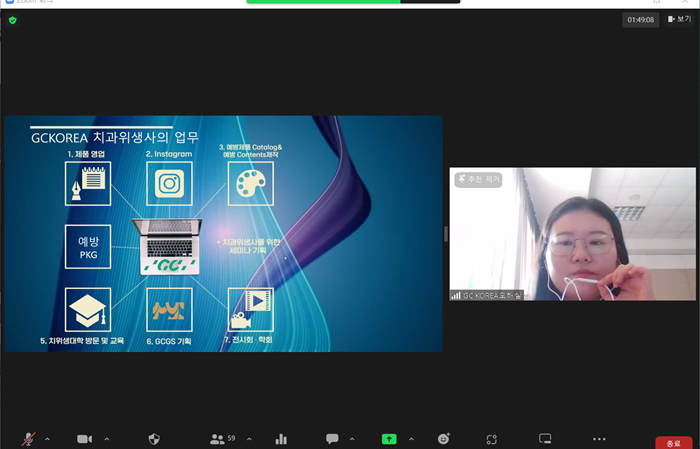Image resolution: width=700 pixels, height=449 pixels.
Task: Expand video options arrow next to camera
Action: pyautogui.click(x=107, y=439)
